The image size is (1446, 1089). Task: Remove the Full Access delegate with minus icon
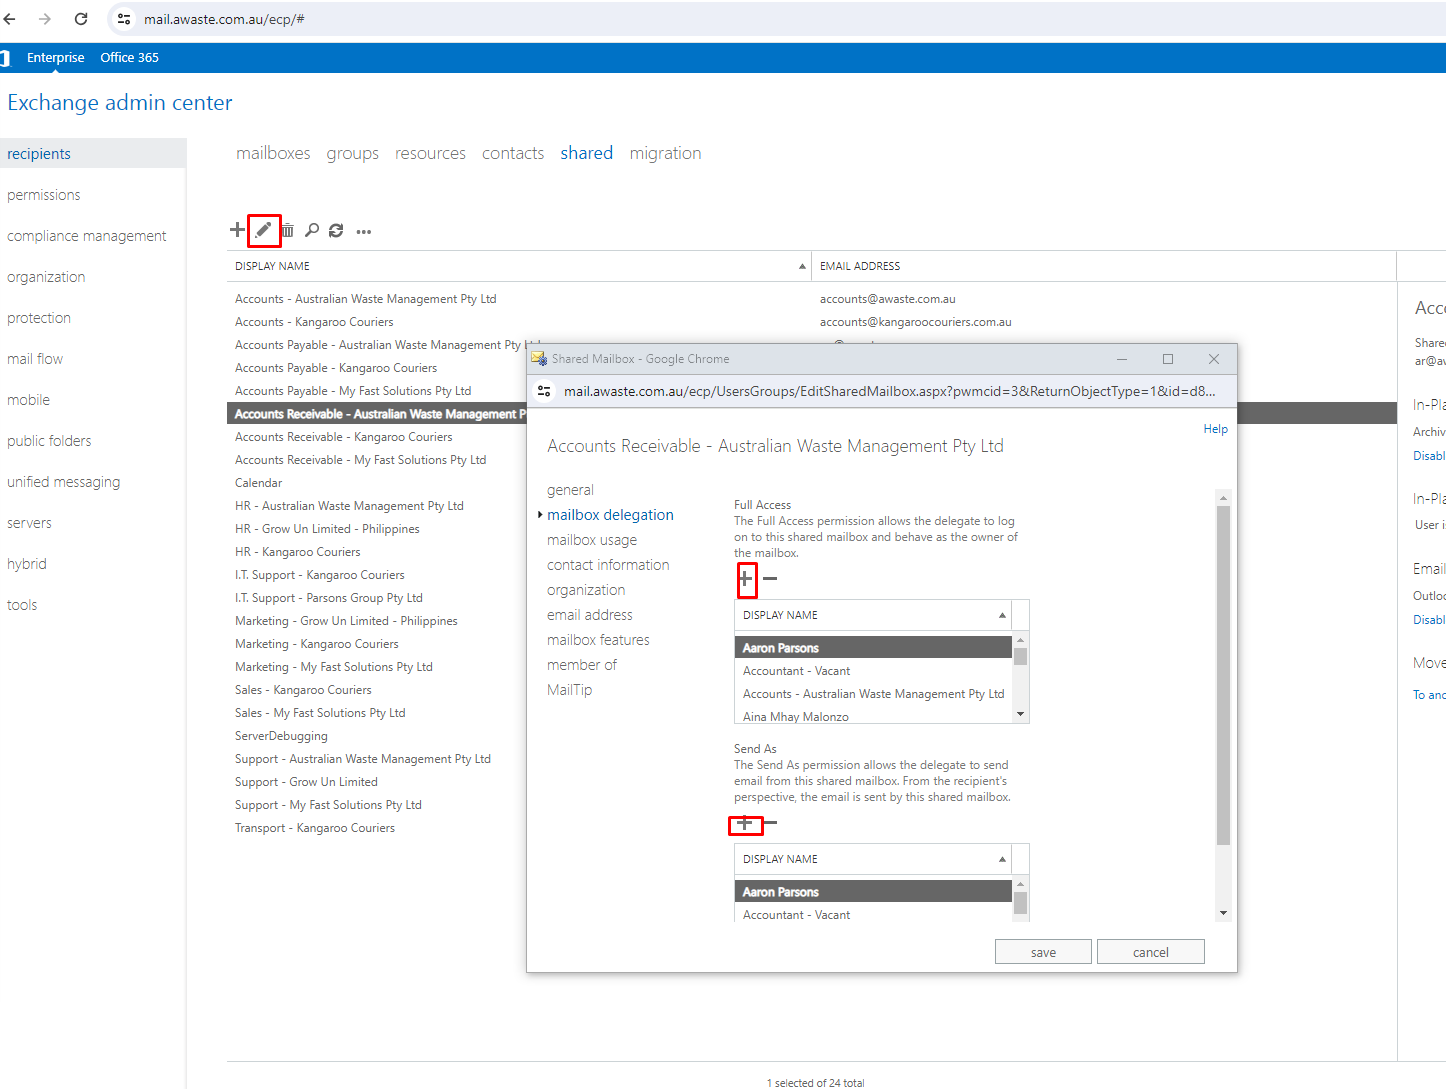tap(770, 579)
